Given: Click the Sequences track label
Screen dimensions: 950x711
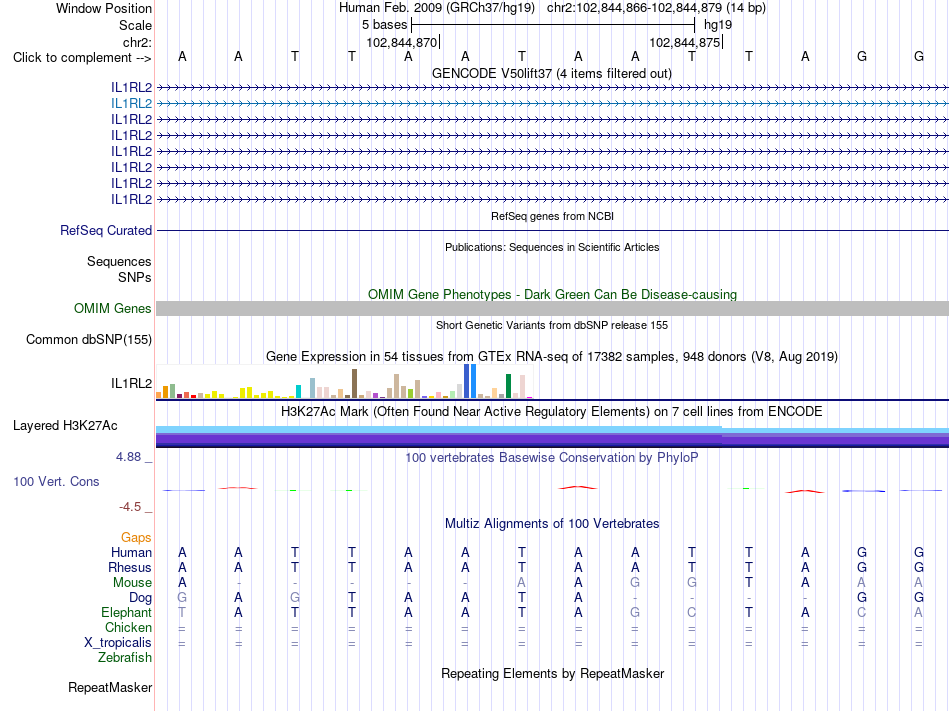Looking at the screenshot, I should coord(119,262).
